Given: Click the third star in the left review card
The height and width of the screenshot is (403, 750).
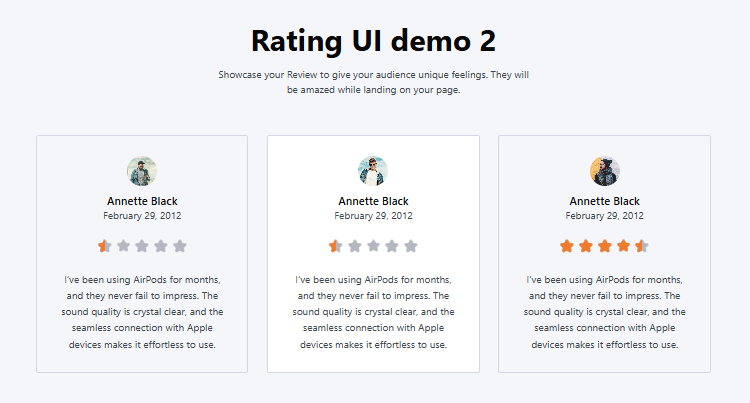Looking at the screenshot, I should coord(142,246).
